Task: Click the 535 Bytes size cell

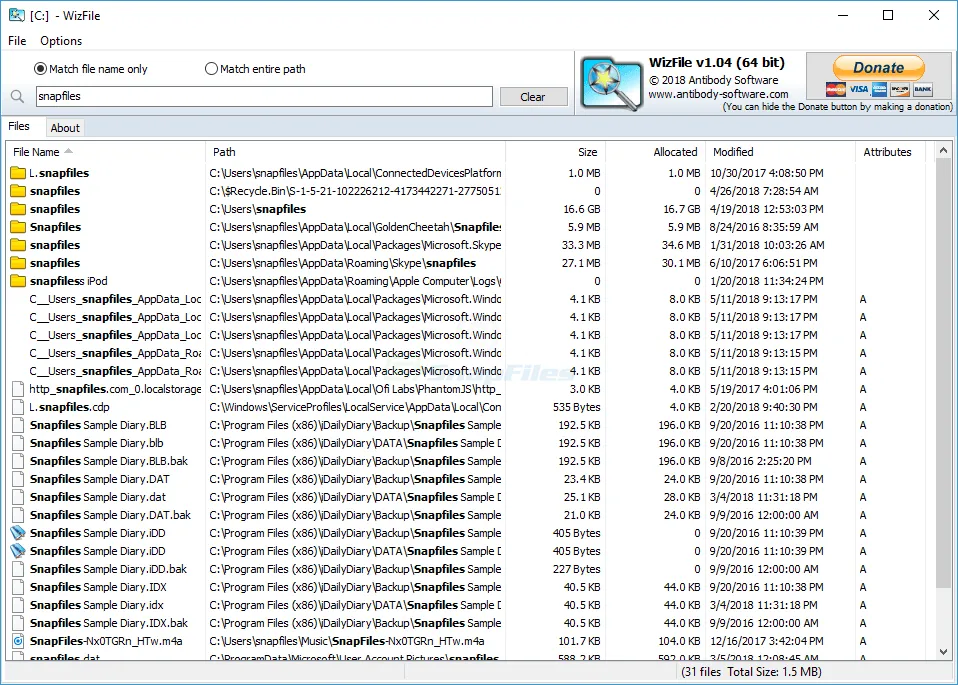Action: (577, 407)
